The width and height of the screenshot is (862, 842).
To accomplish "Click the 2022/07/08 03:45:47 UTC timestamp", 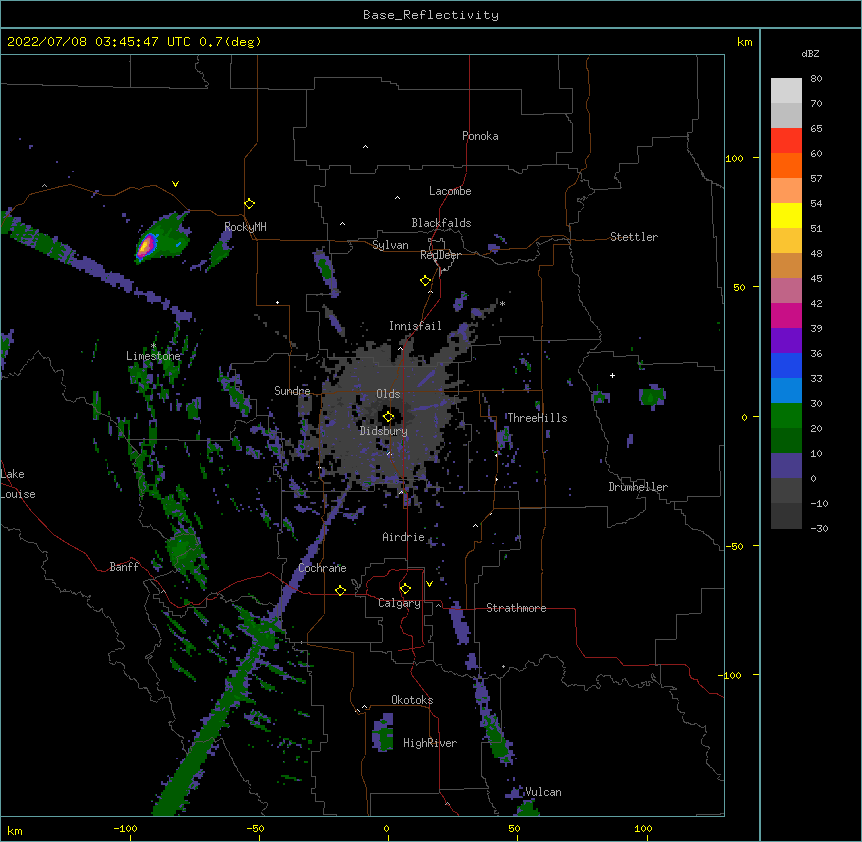I will pyautogui.click(x=134, y=42).
